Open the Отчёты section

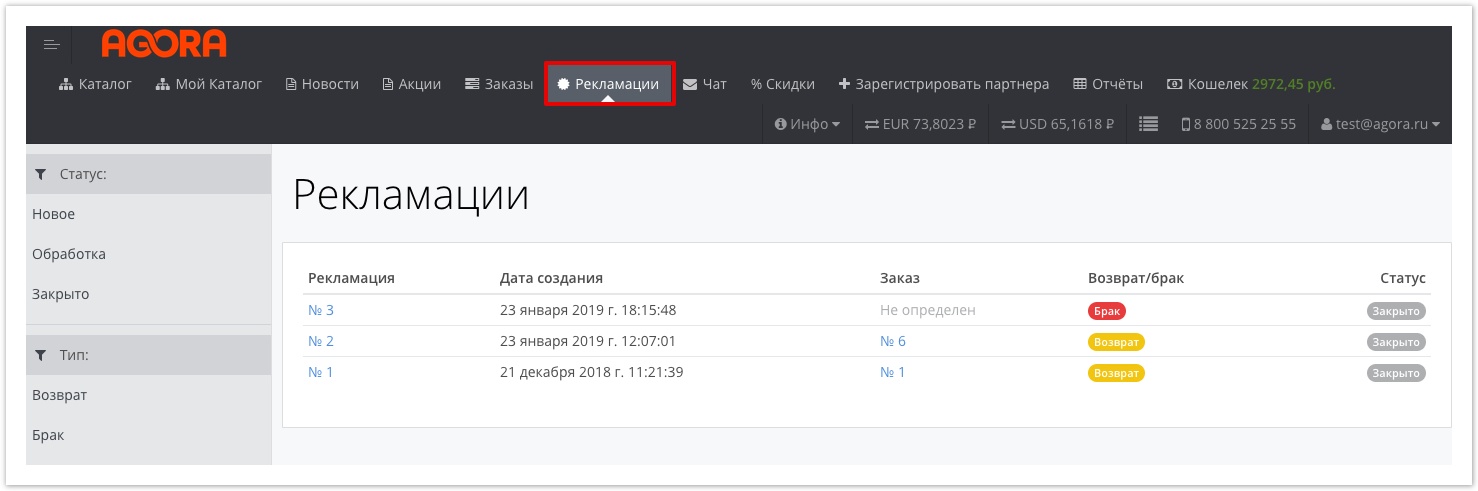click(1108, 84)
